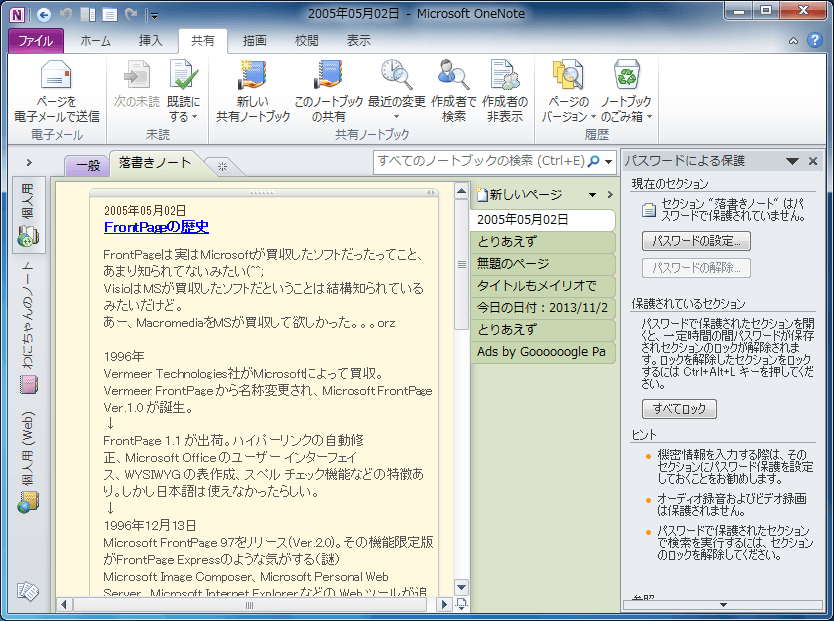Expand notebook navigation bar chevron
Viewport: 834px width, 621px height.
tap(29, 163)
